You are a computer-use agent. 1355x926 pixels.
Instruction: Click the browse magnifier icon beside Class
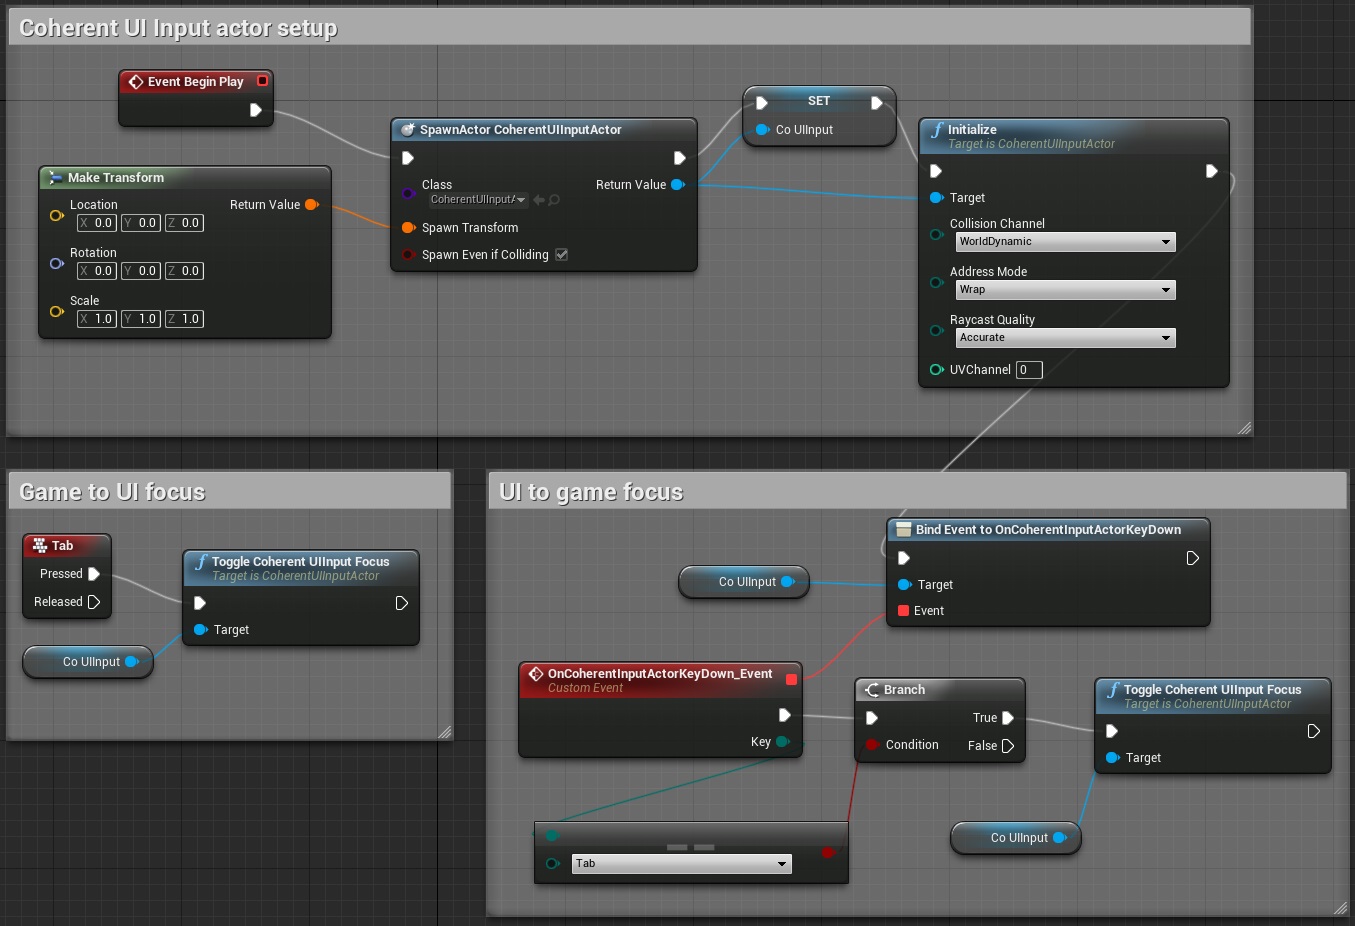click(554, 200)
